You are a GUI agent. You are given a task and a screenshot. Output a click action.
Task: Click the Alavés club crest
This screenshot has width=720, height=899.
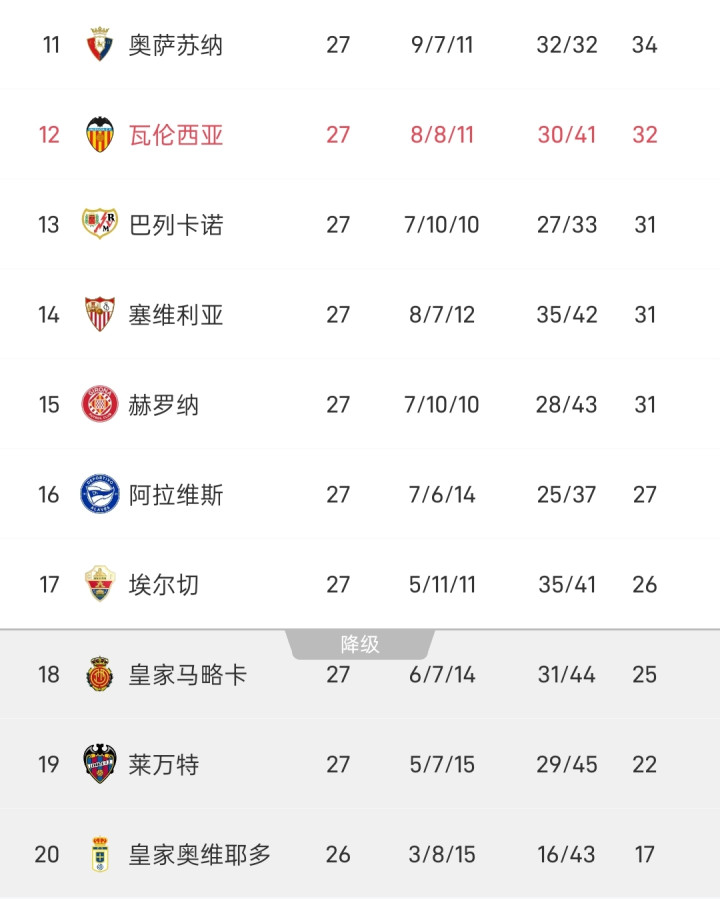(x=100, y=494)
